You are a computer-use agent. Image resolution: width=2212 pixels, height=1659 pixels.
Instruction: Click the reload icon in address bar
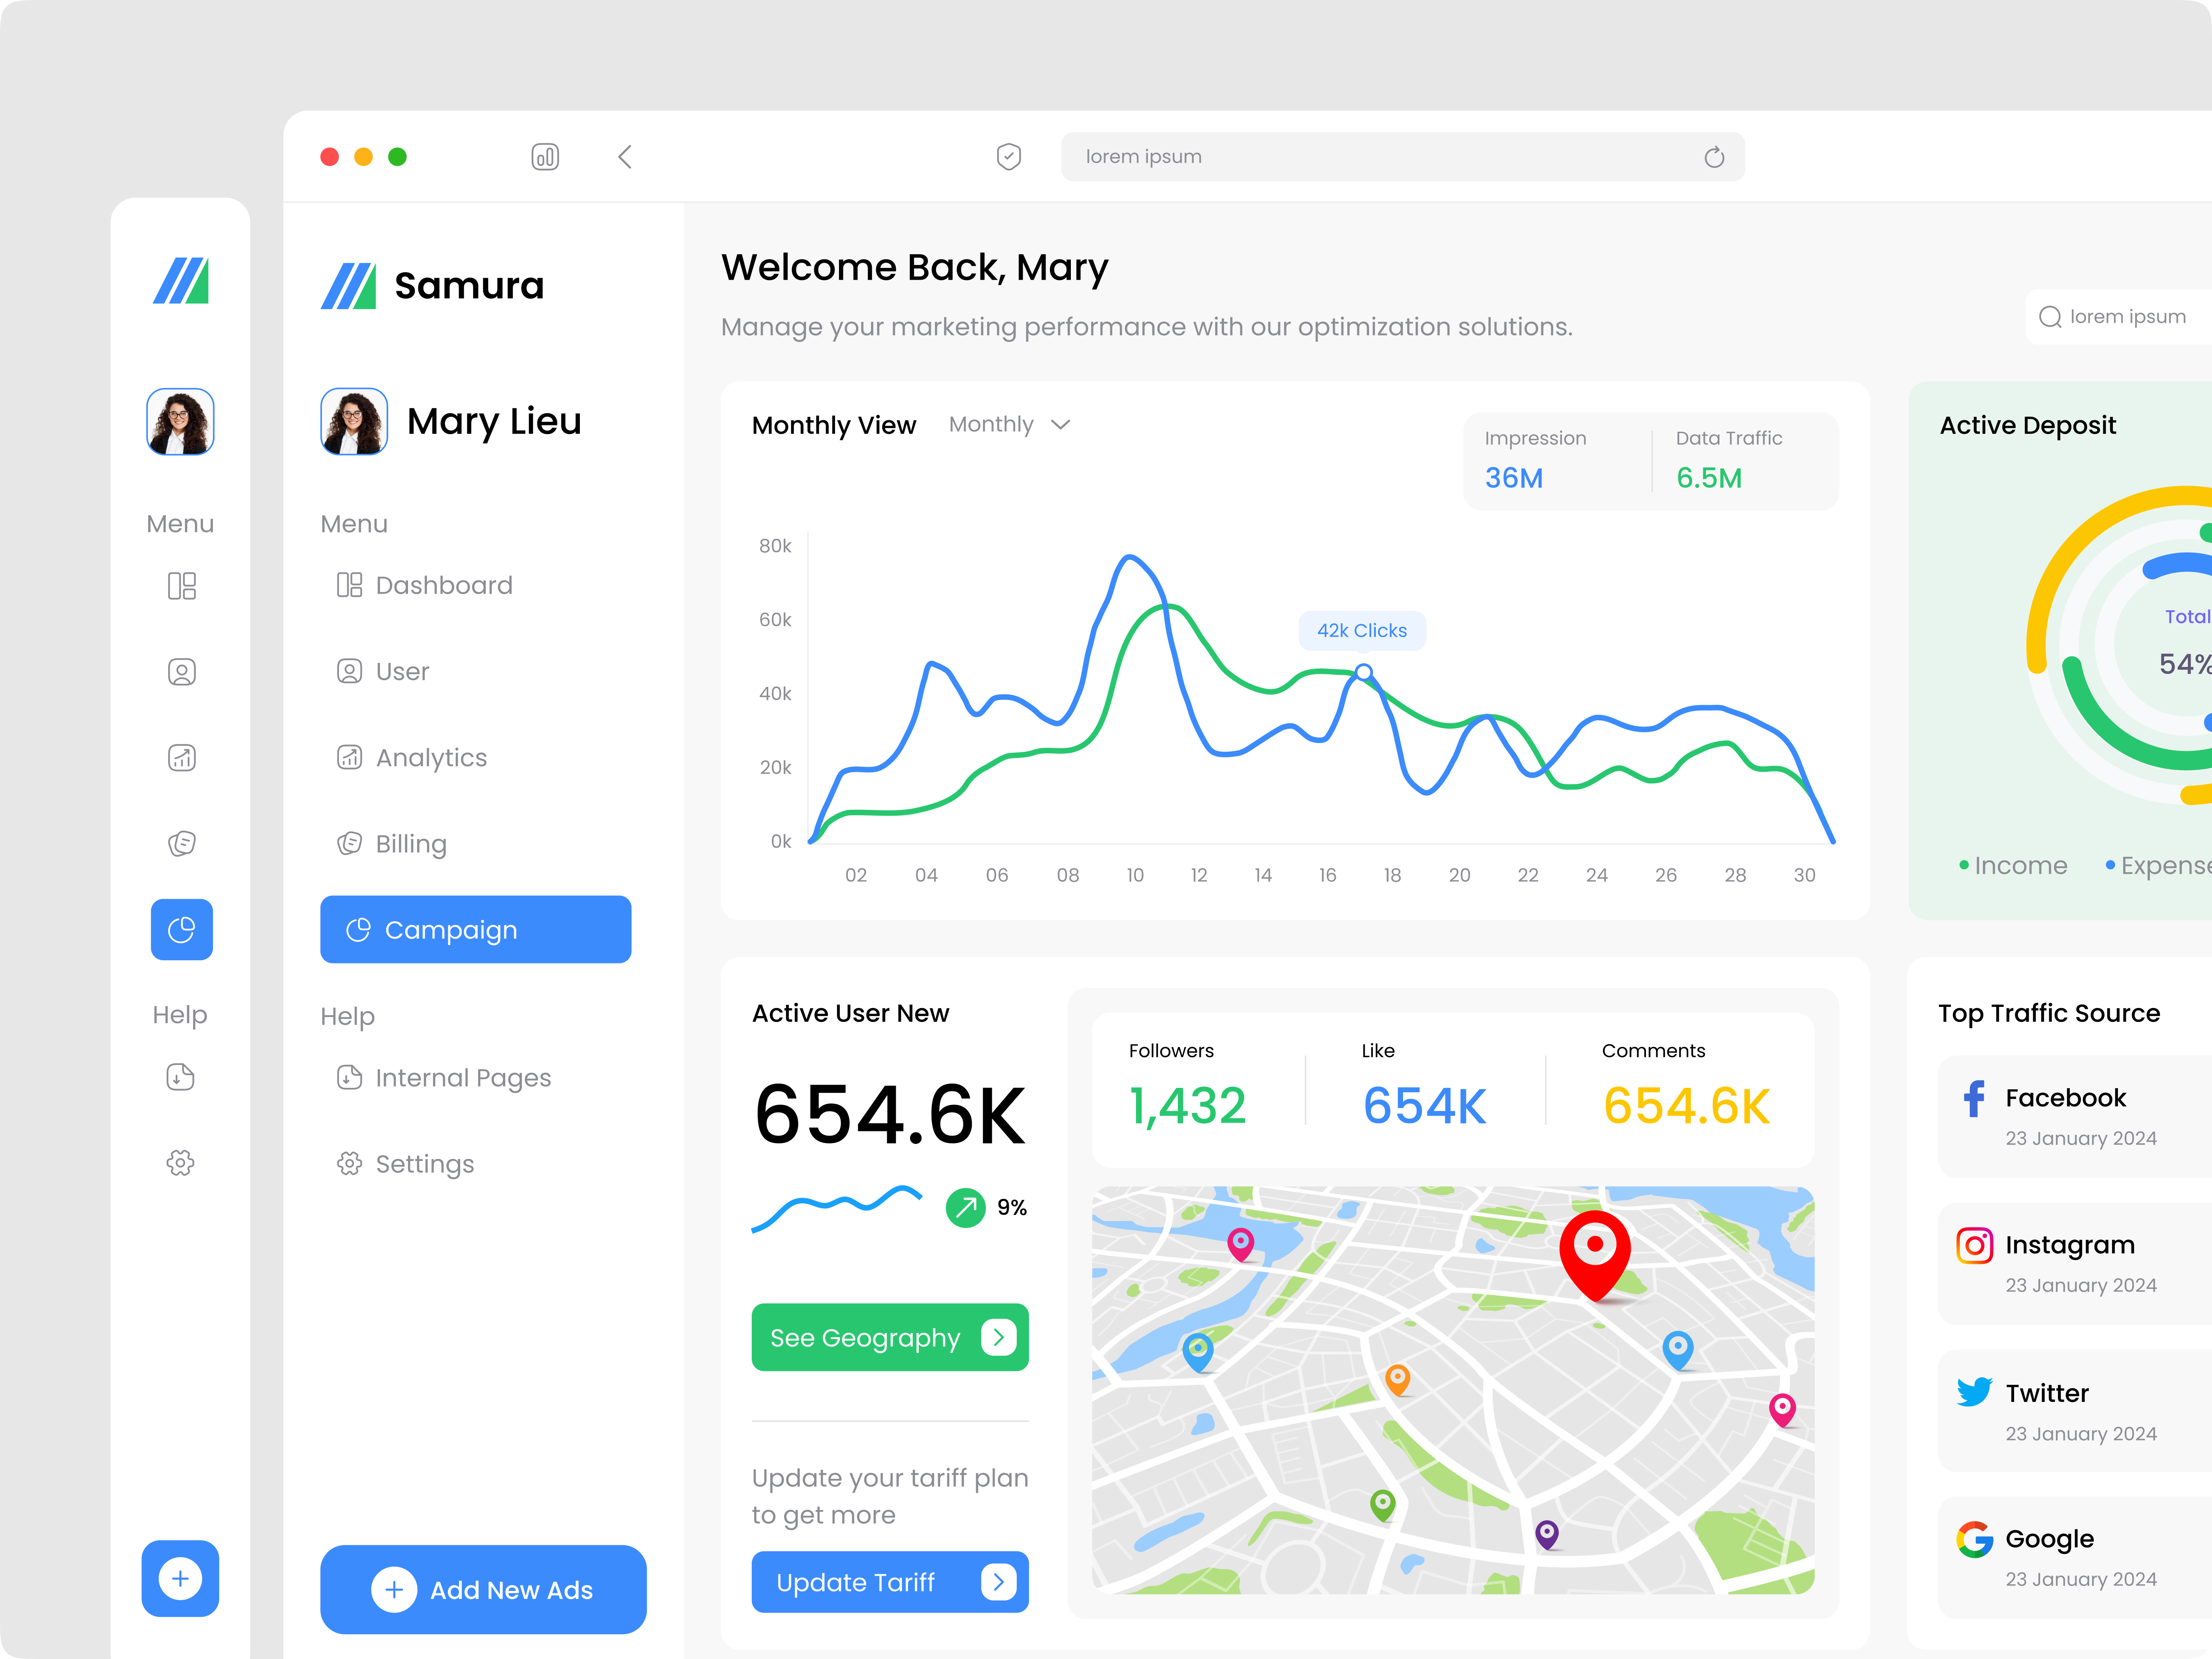1714,157
